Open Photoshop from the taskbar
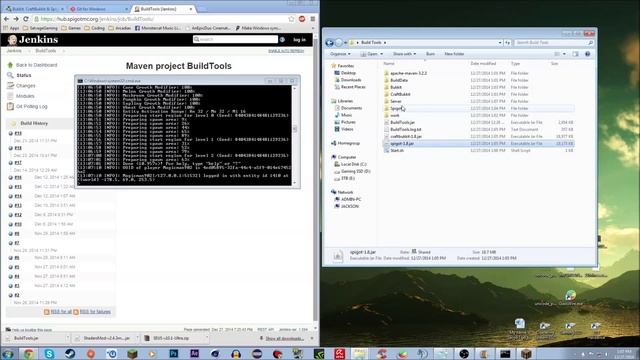The width and height of the screenshot is (640, 360). click(x=173, y=353)
